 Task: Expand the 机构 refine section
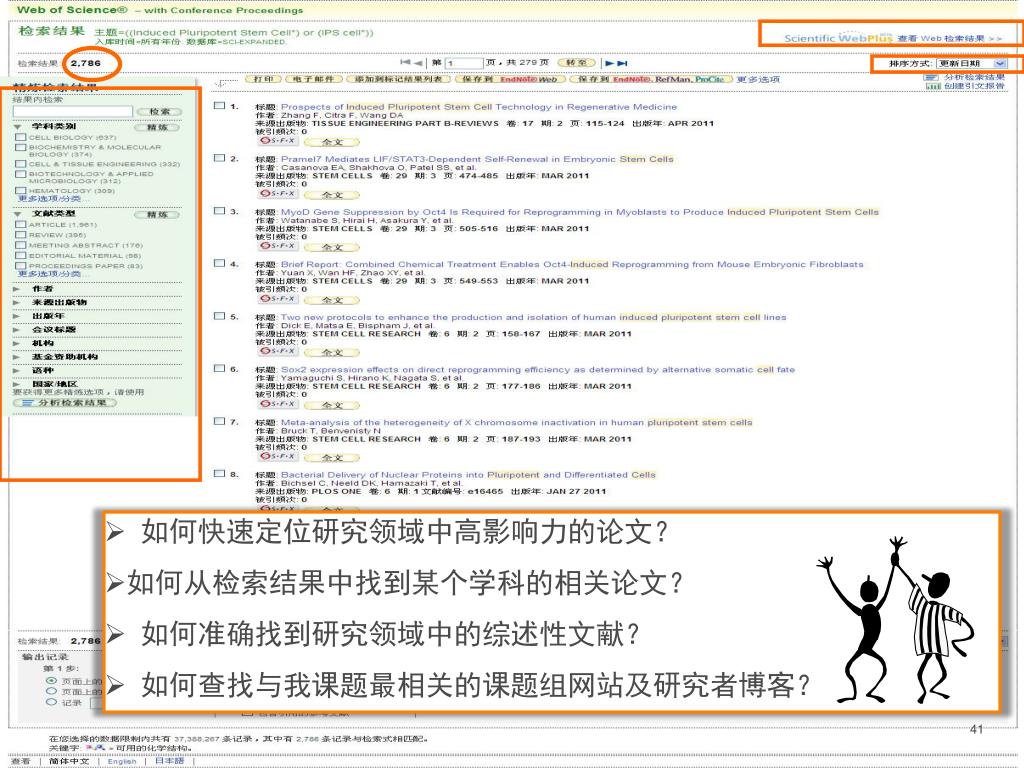pyautogui.click(x=17, y=344)
